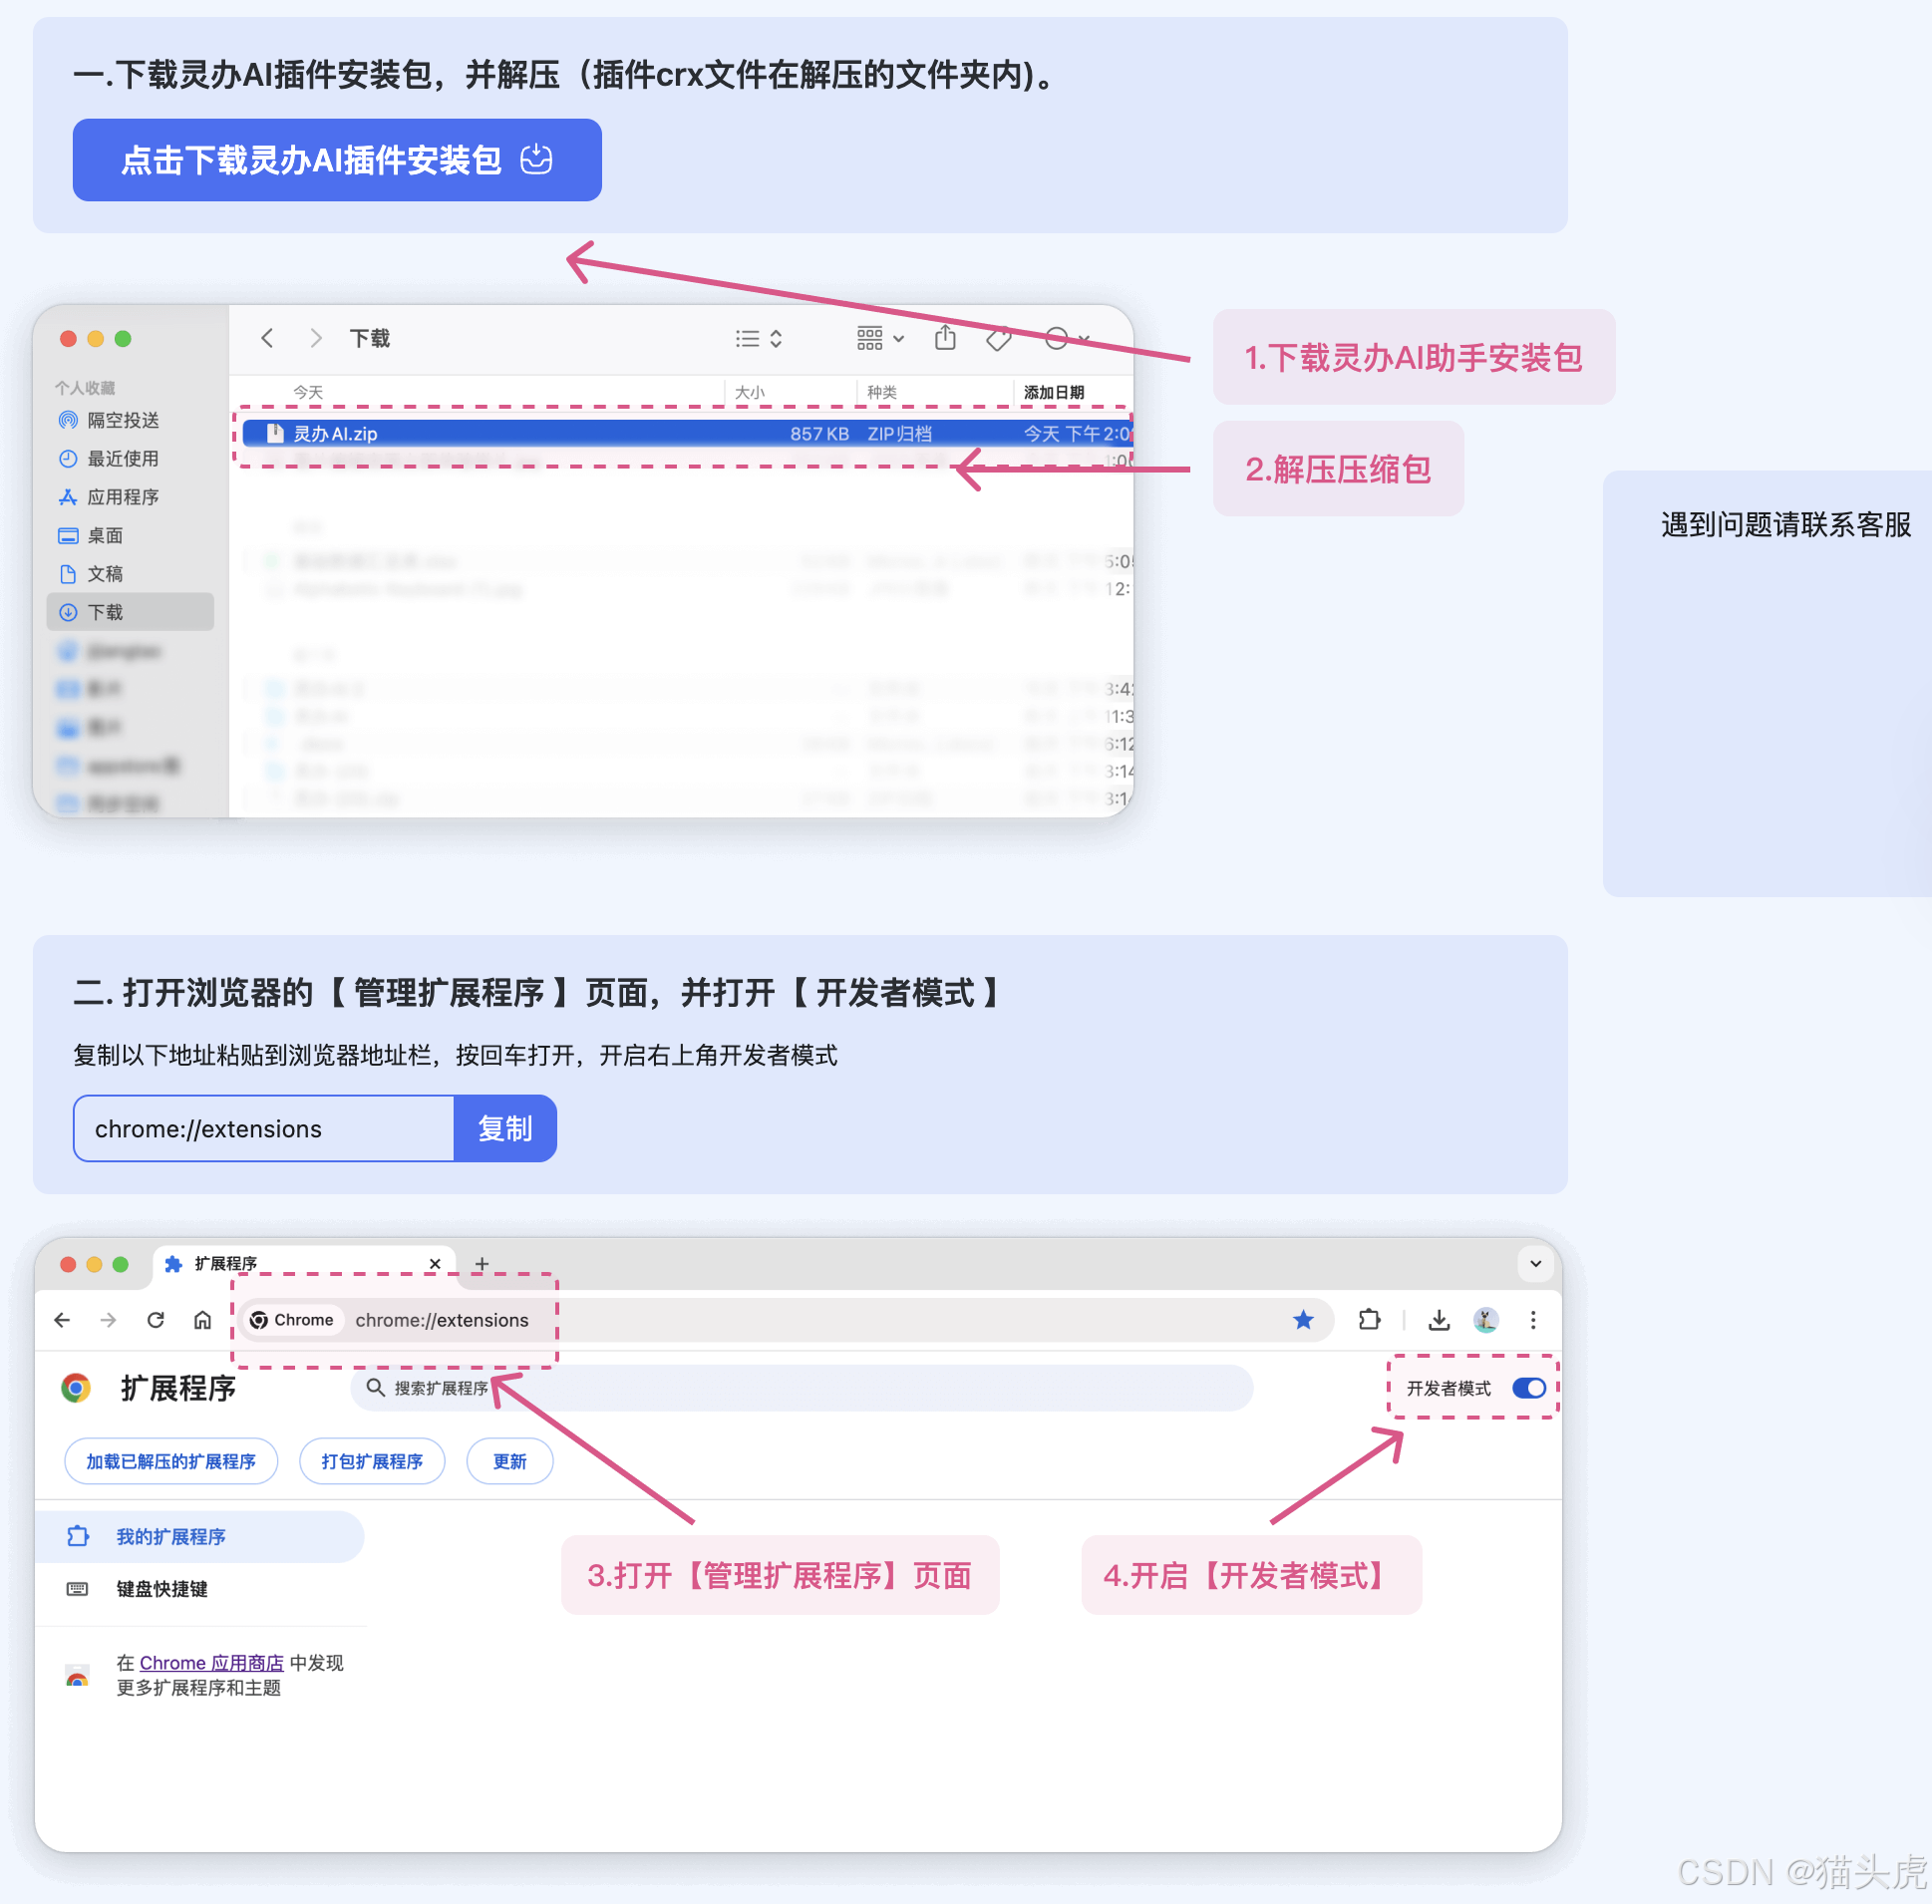Viewport: 1932px width, 1904px height.
Task: Click the bookmark star icon
Action: 1303,1320
